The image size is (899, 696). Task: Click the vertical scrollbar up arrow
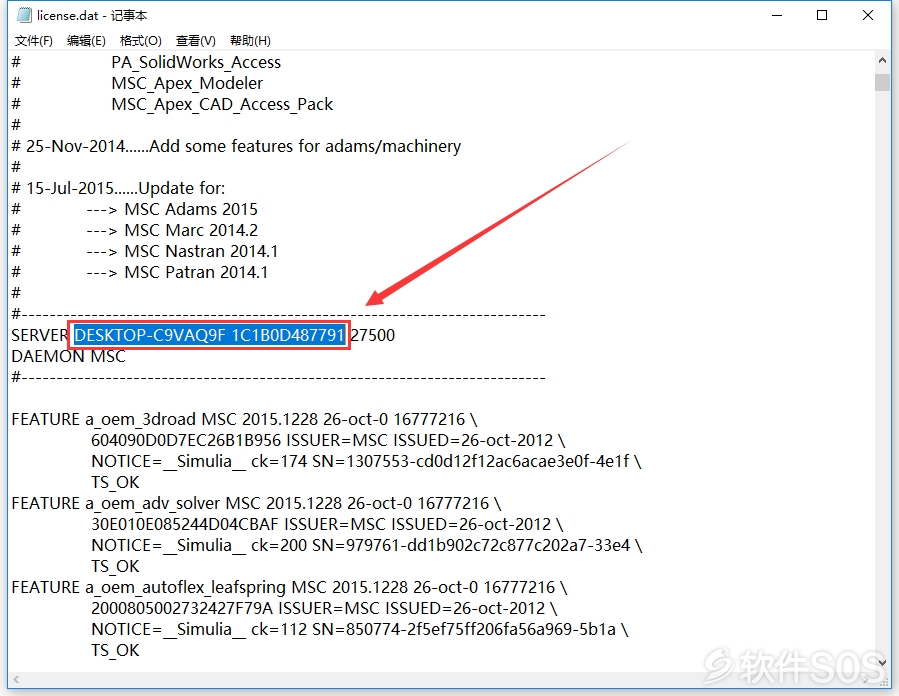point(882,60)
